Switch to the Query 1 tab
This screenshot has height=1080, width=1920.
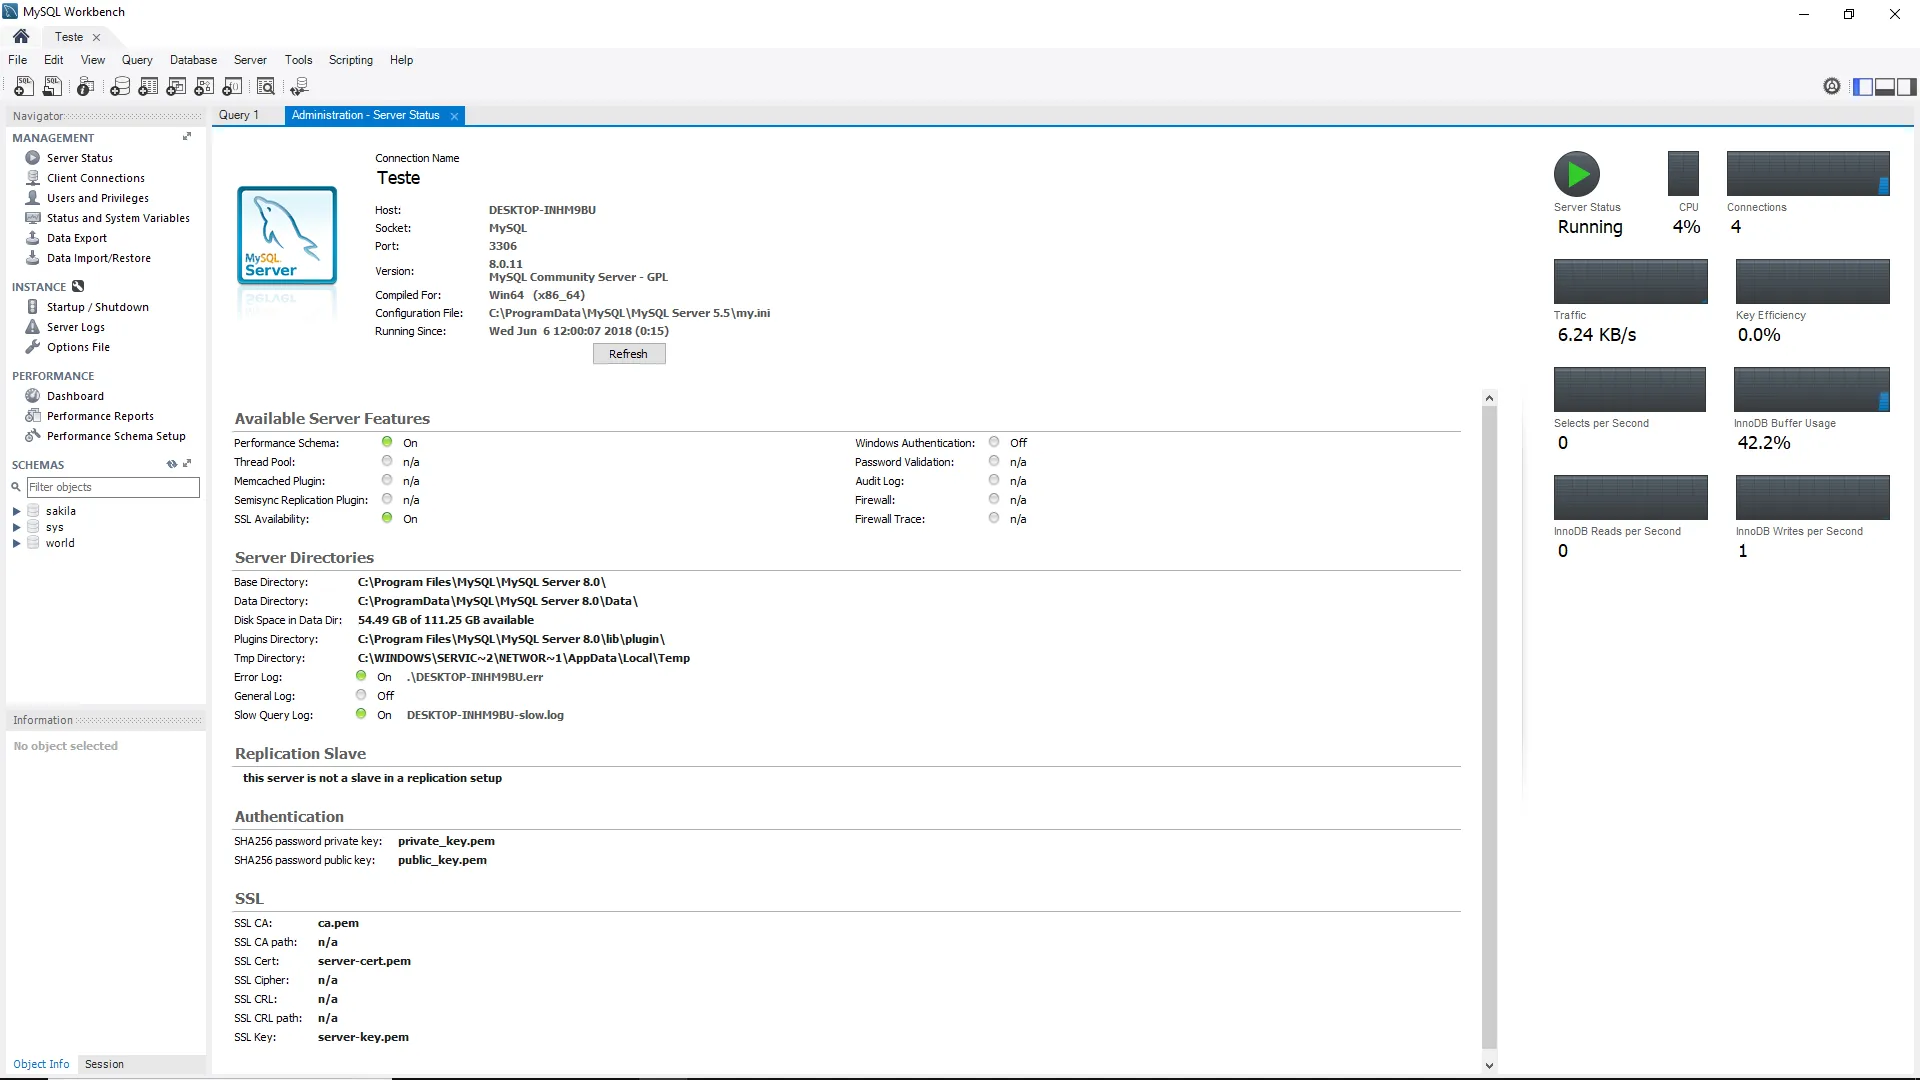tap(239, 115)
